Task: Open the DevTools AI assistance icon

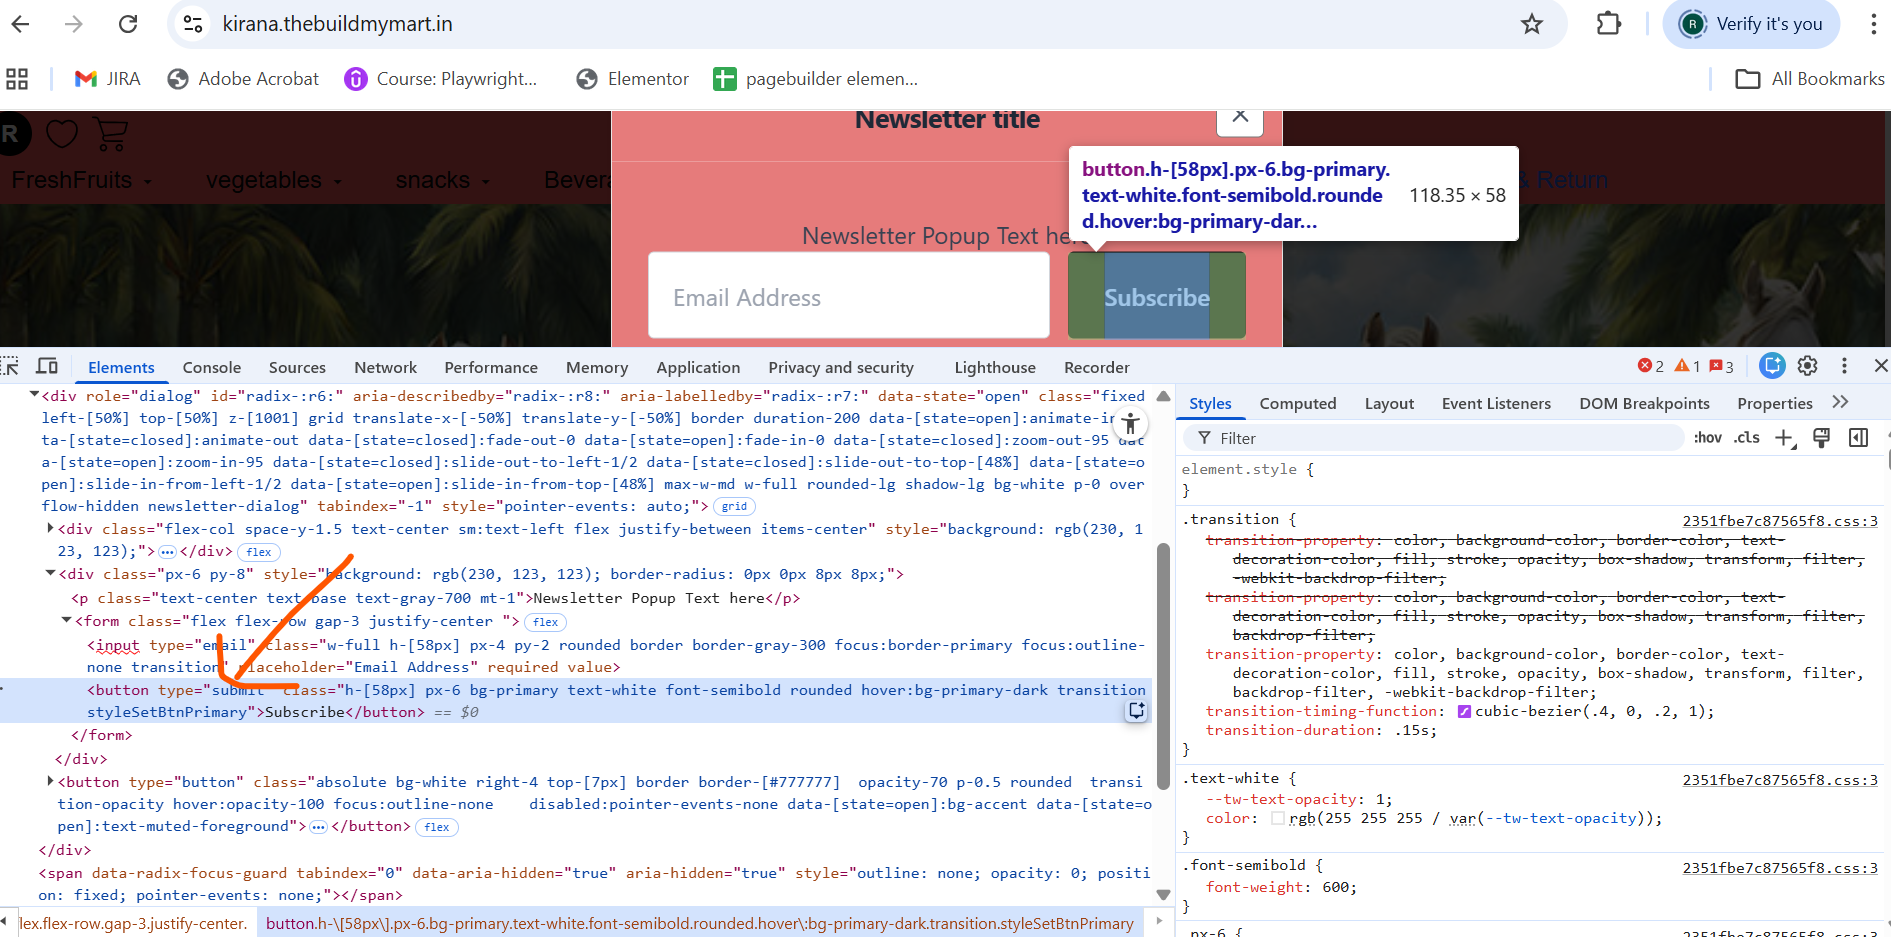Action: pyautogui.click(x=1772, y=366)
